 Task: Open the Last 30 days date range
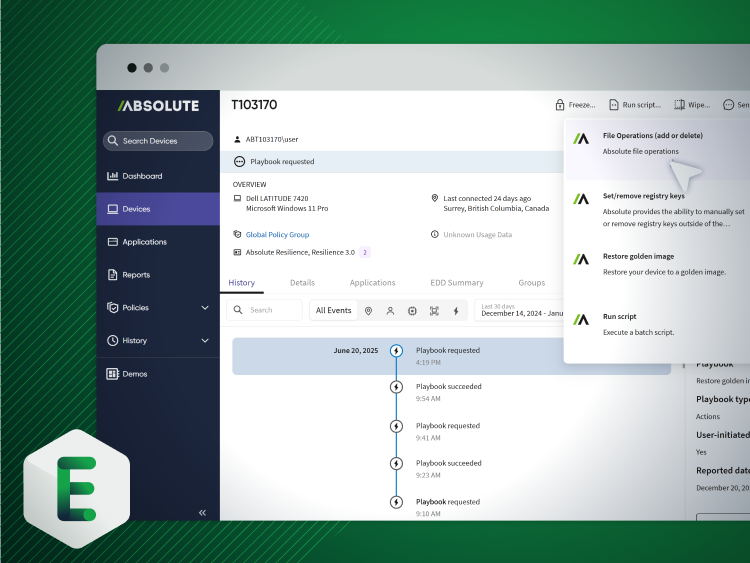520,310
